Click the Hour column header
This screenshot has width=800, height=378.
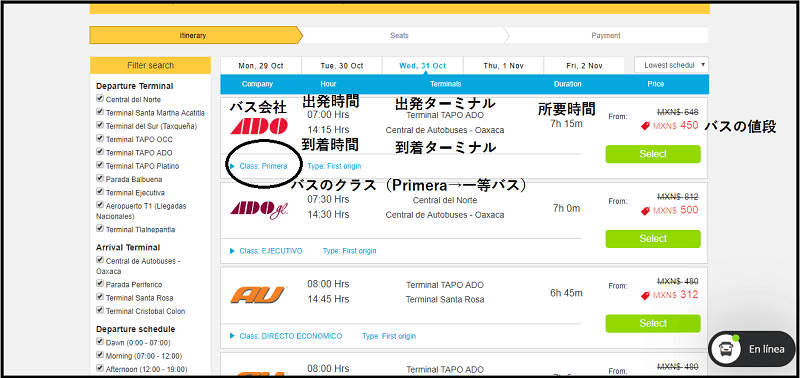click(x=329, y=84)
